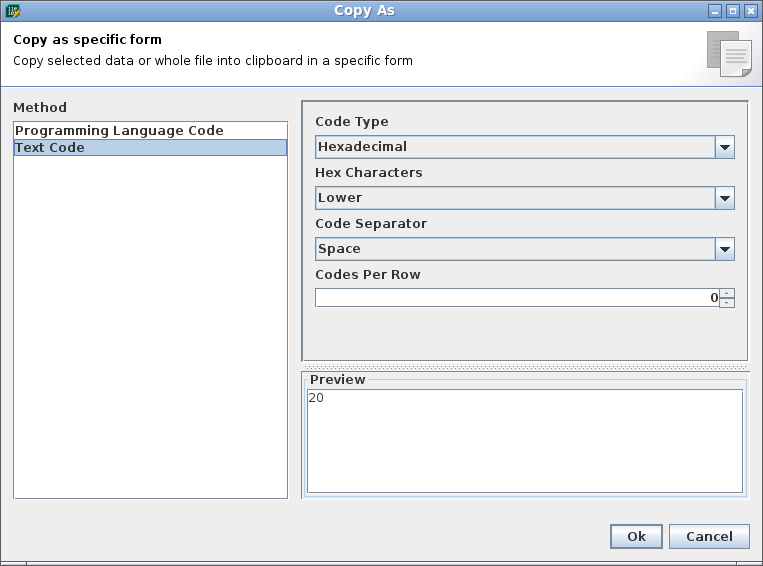Image resolution: width=763 pixels, height=566 pixels.
Task: Click the Code Type label
Action: click(352, 122)
